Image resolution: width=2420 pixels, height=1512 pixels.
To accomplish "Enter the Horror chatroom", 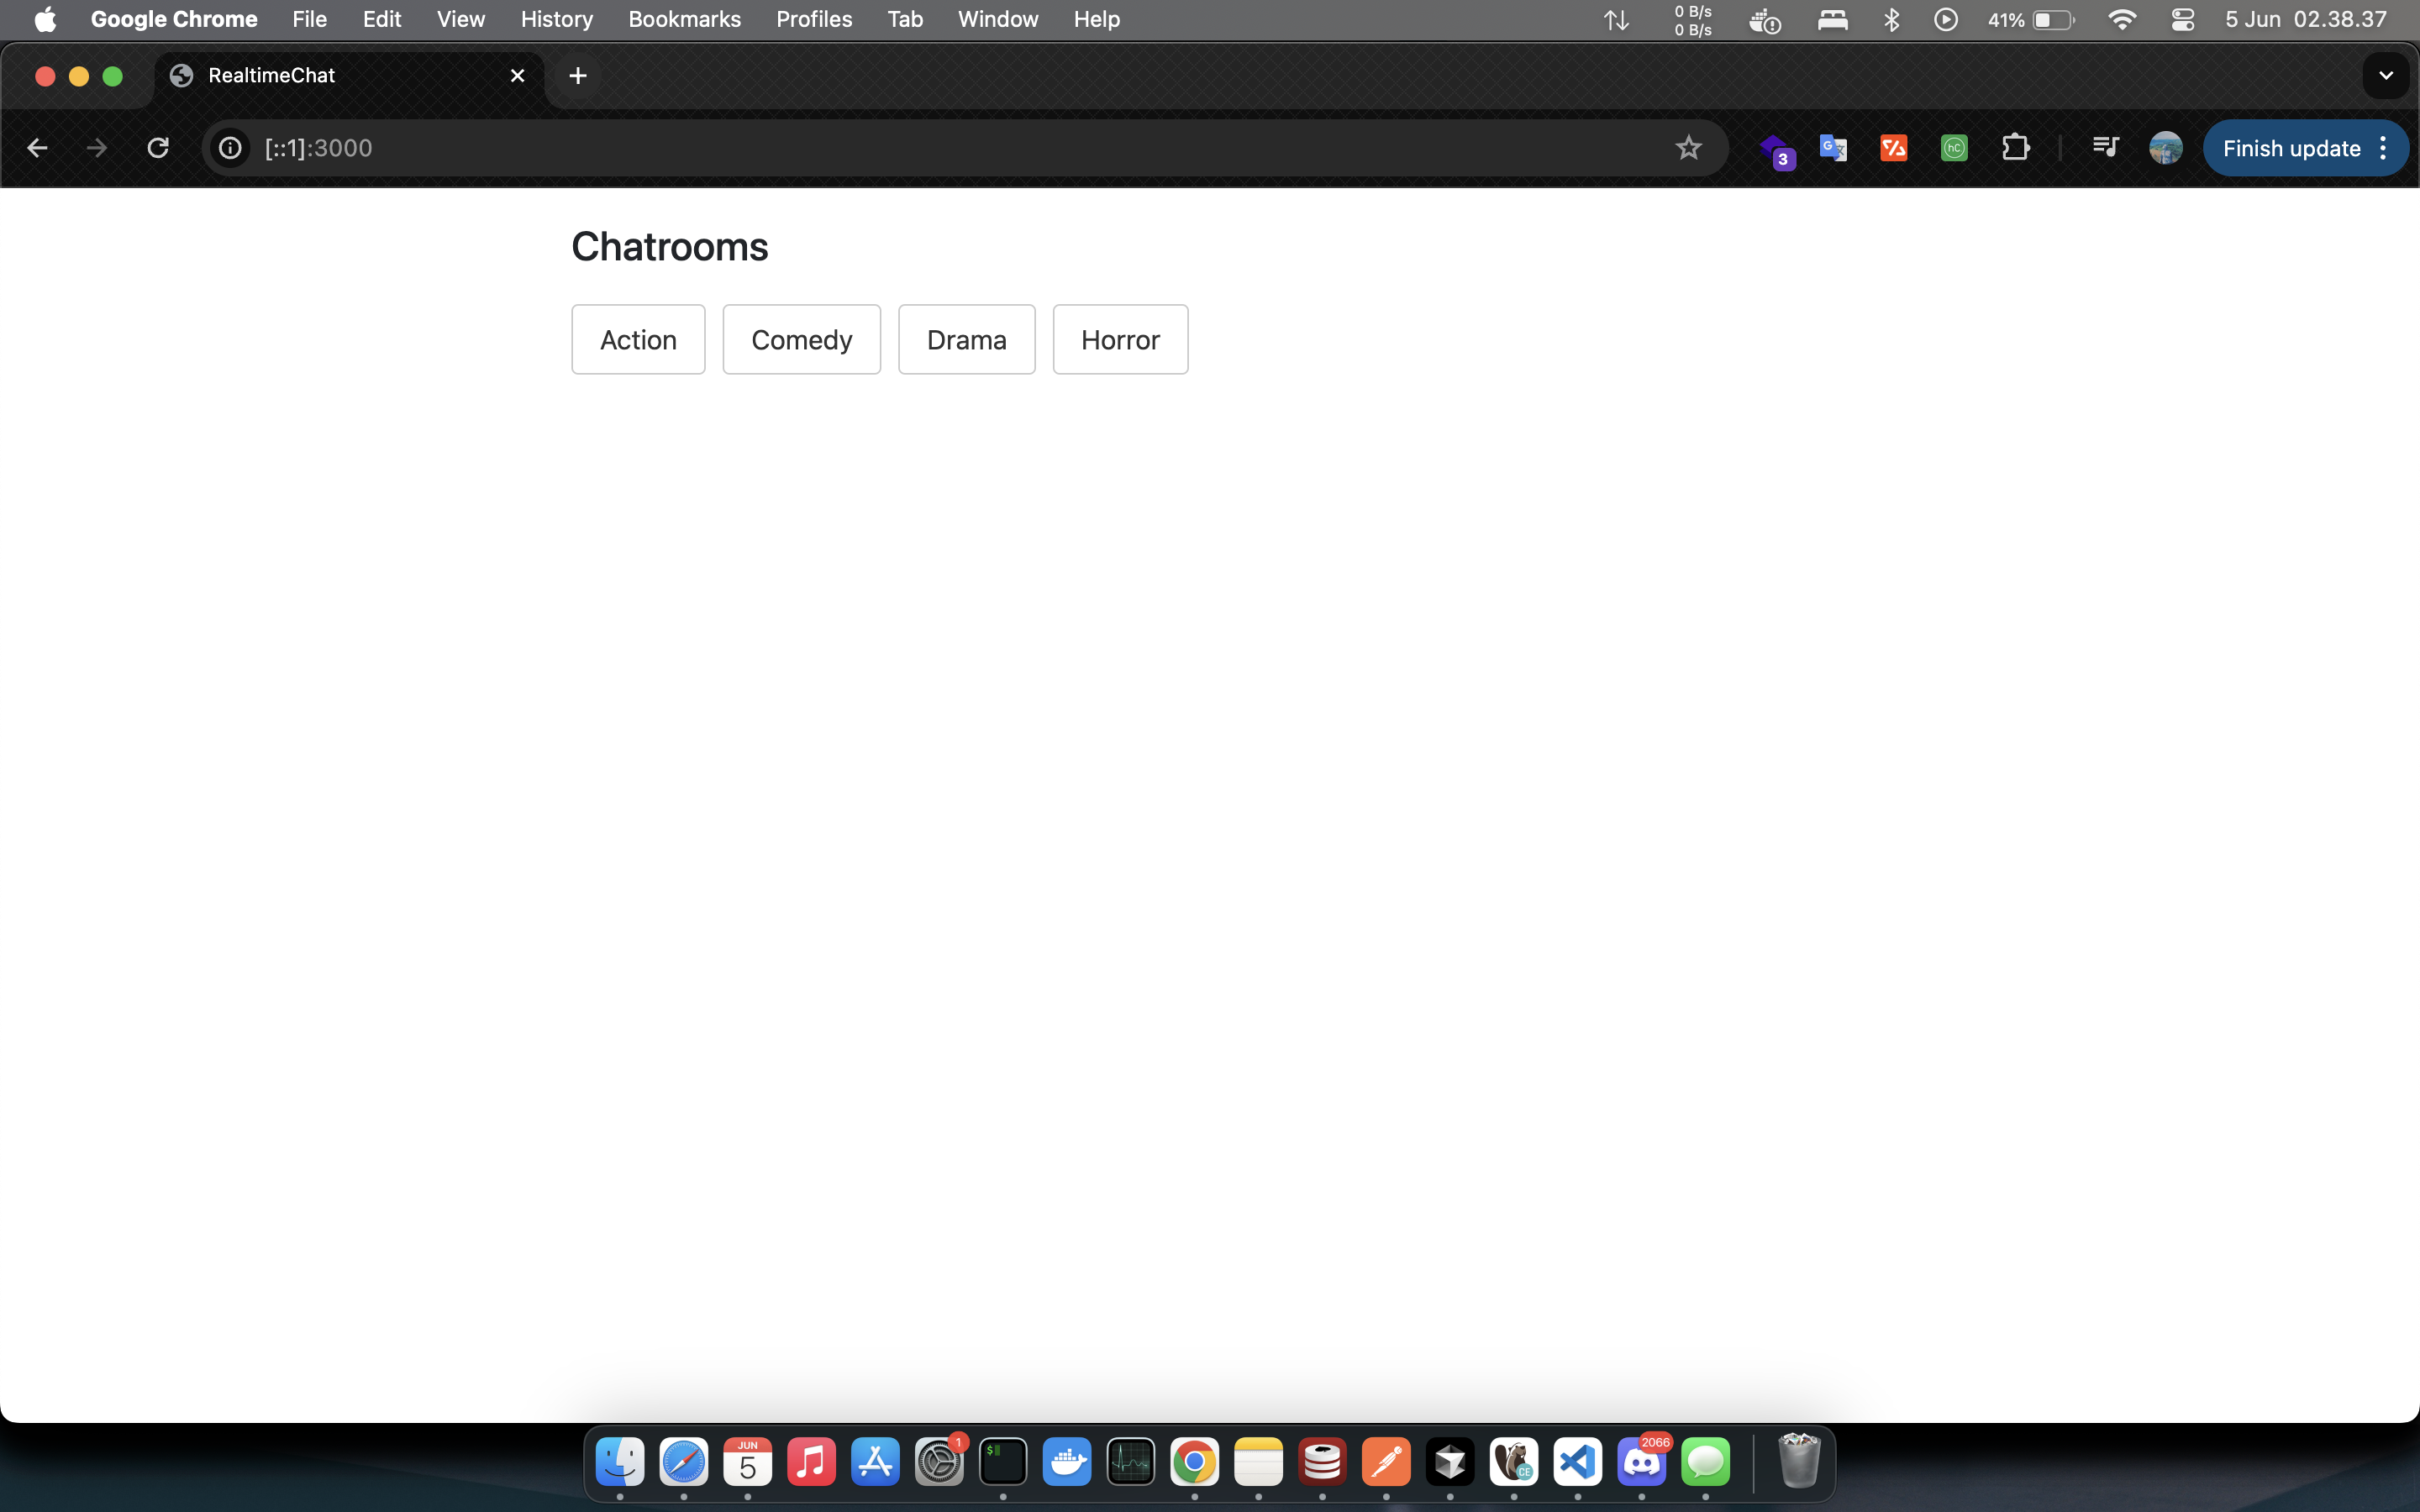I will [1120, 340].
